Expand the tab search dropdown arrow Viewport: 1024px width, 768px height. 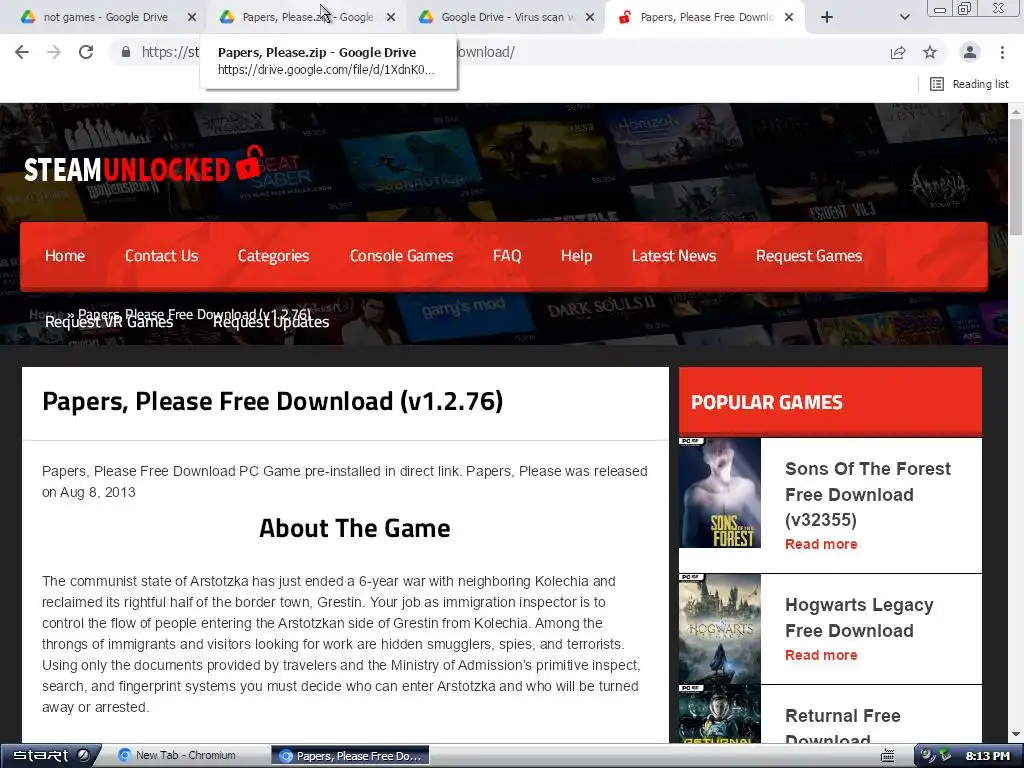click(x=904, y=18)
